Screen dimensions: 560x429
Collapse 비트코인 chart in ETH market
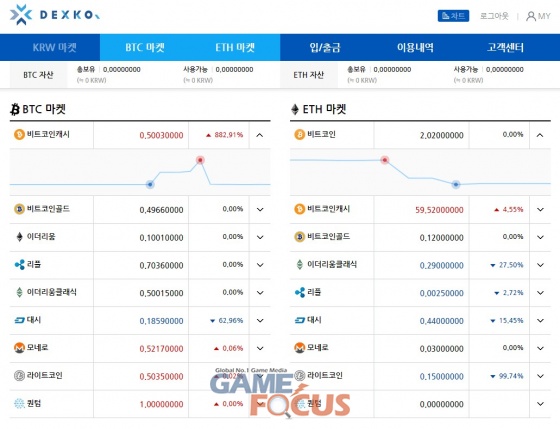pos(540,135)
